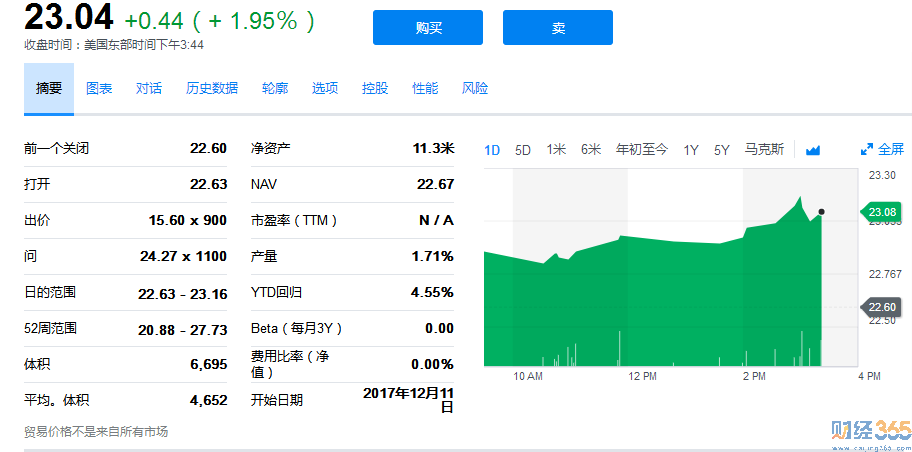Click the area chart type icon

[813, 151]
